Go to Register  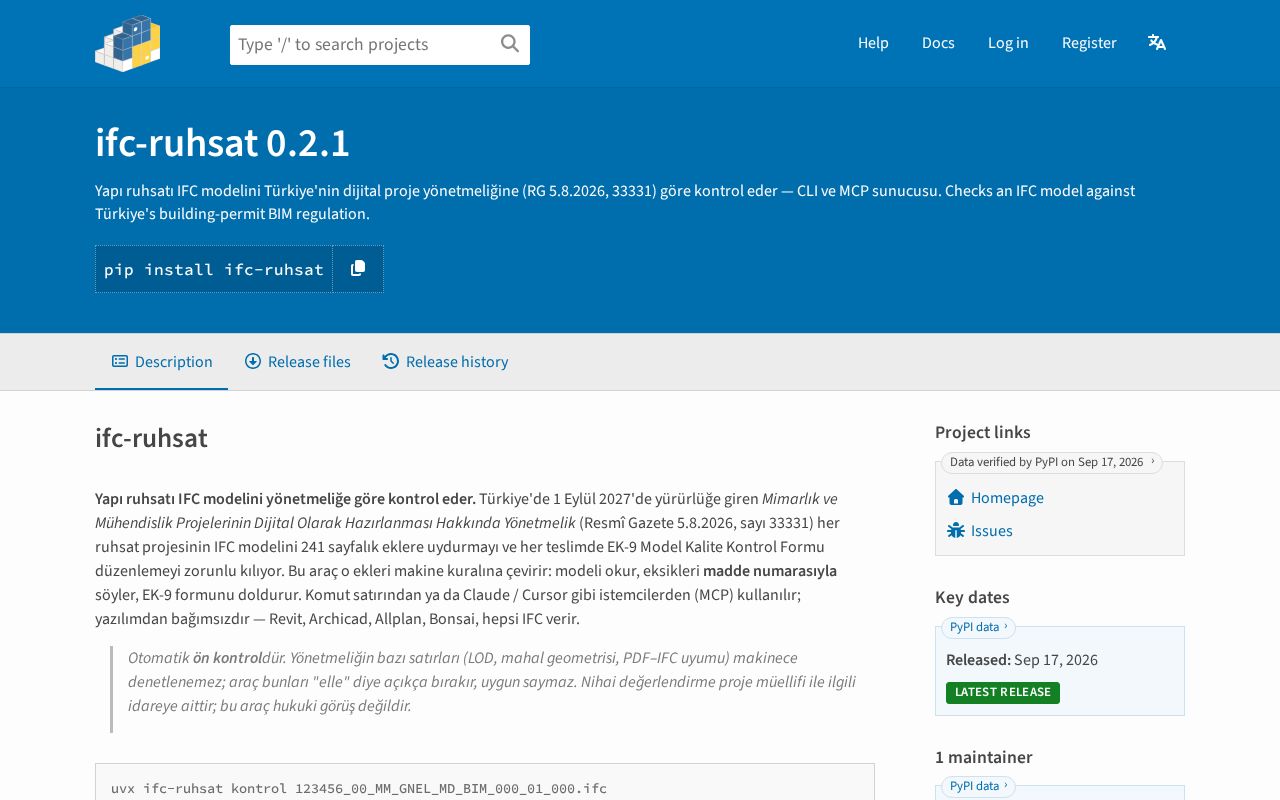click(1089, 42)
